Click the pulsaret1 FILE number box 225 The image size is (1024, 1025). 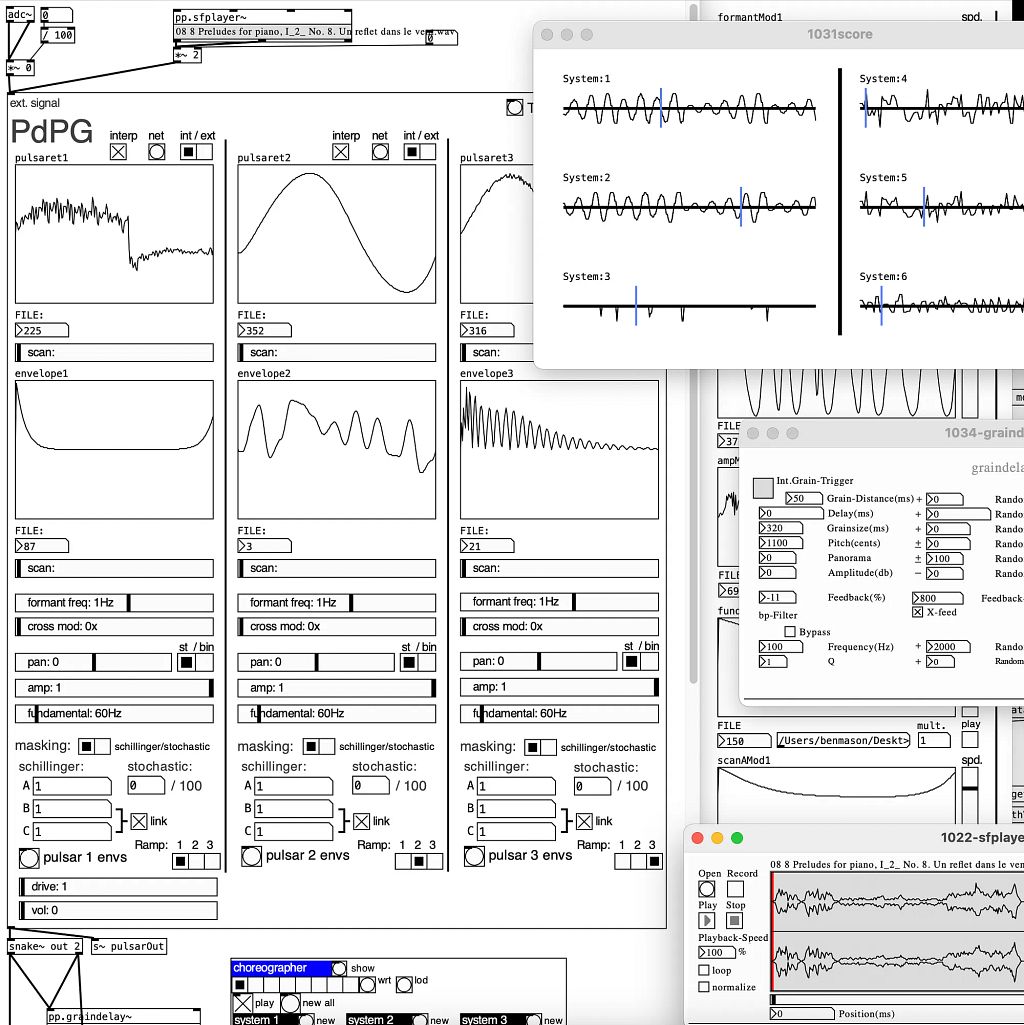point(42,331)
